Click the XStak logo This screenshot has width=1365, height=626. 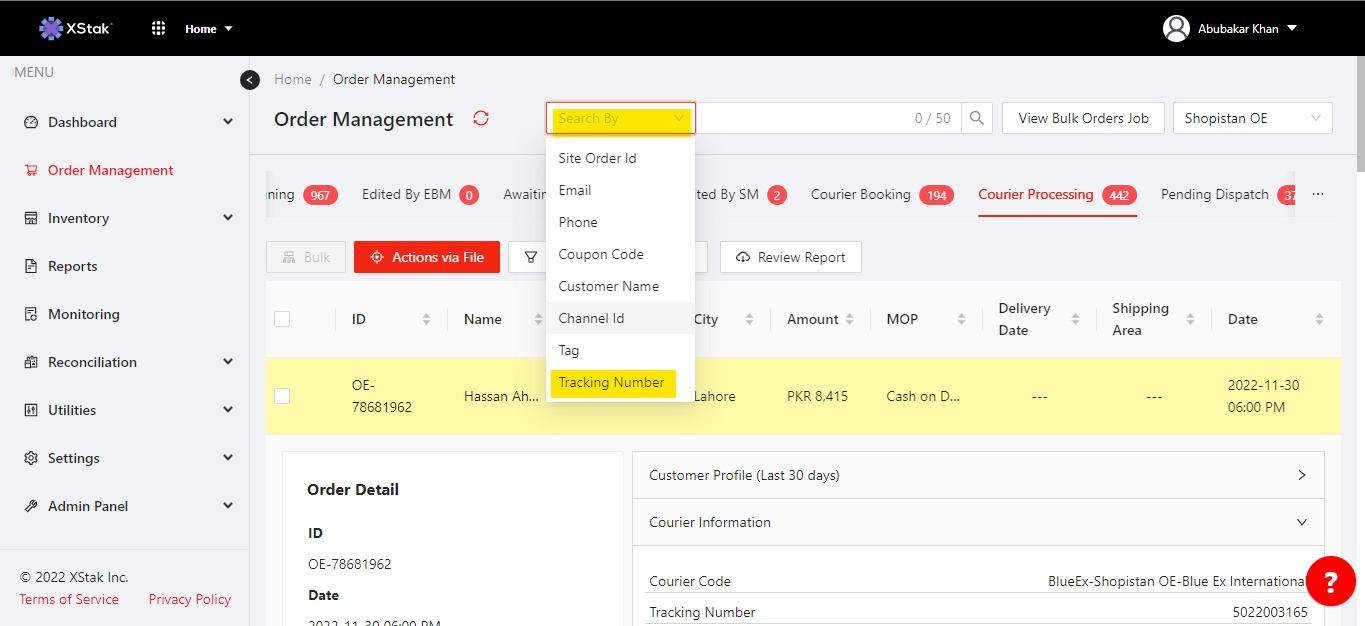pos(76,28)
